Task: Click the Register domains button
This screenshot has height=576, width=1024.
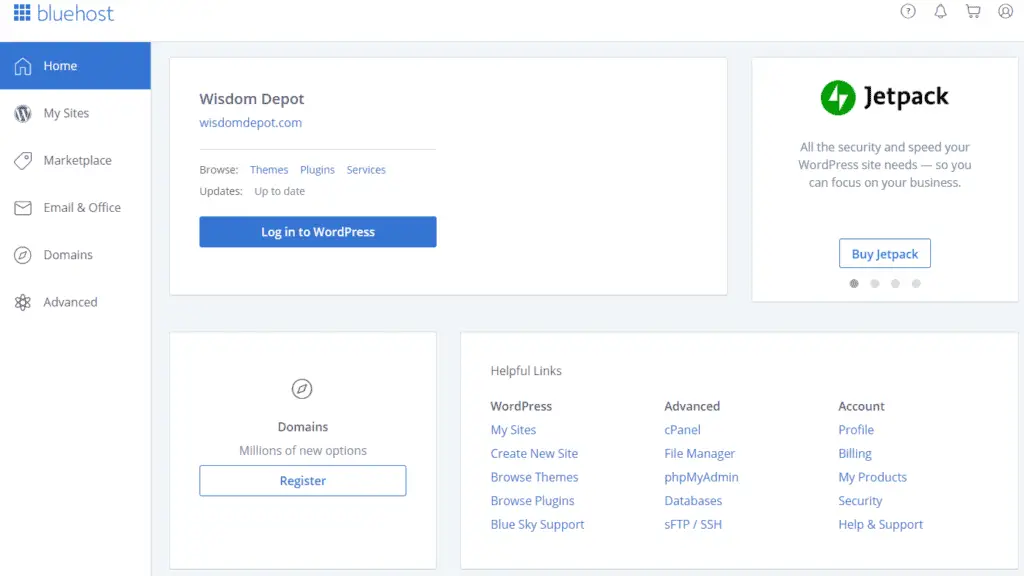Action: pos(303,481)
